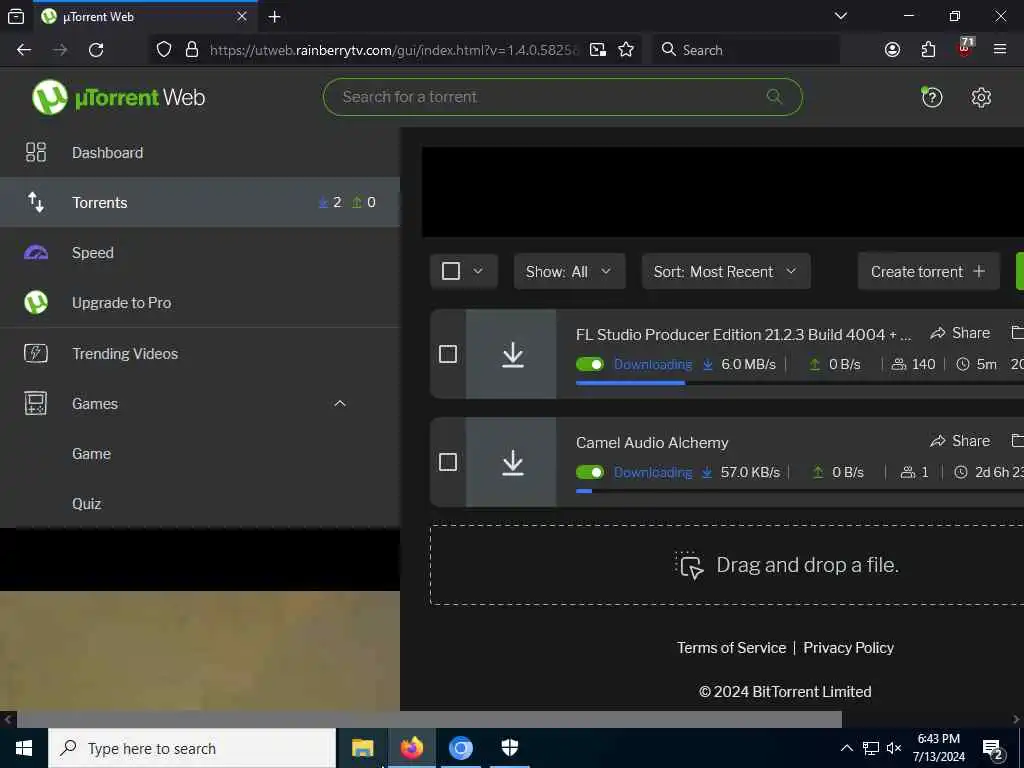
Task: Show hidden system tray icons
Action: pos(846,748)
